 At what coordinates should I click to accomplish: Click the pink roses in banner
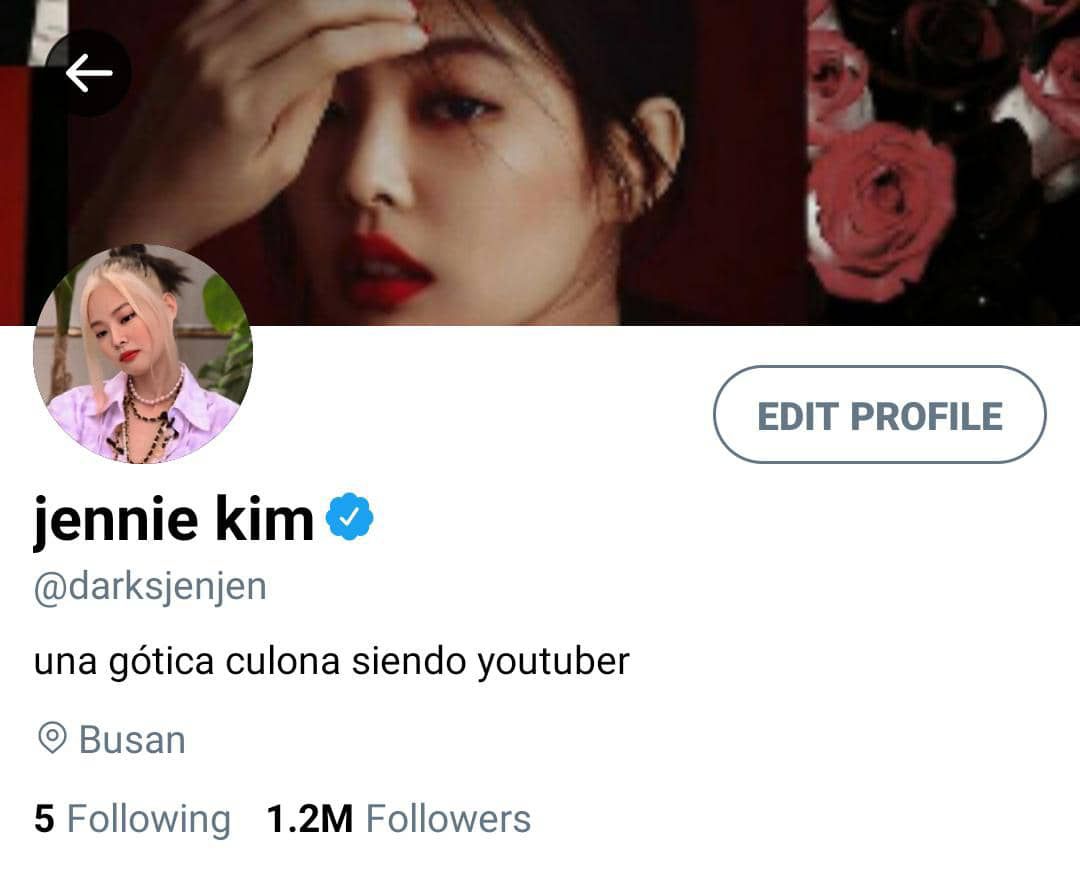pyautogui.click(x=882, y=207)
